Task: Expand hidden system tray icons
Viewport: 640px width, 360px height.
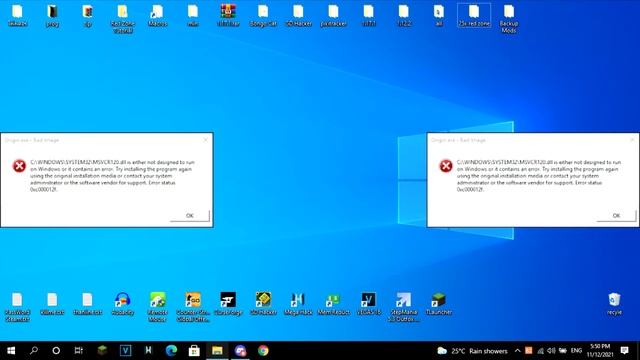Action: click(518, 351)
